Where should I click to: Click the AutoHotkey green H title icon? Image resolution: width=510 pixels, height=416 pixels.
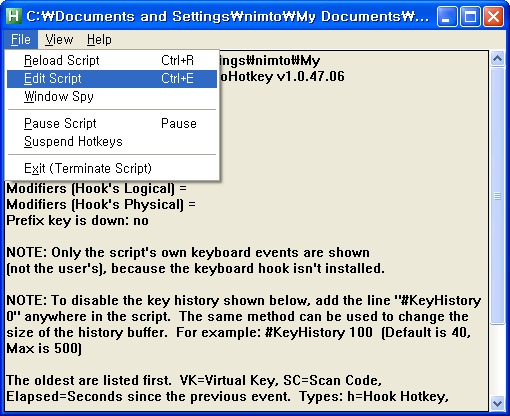click(14, 16)
